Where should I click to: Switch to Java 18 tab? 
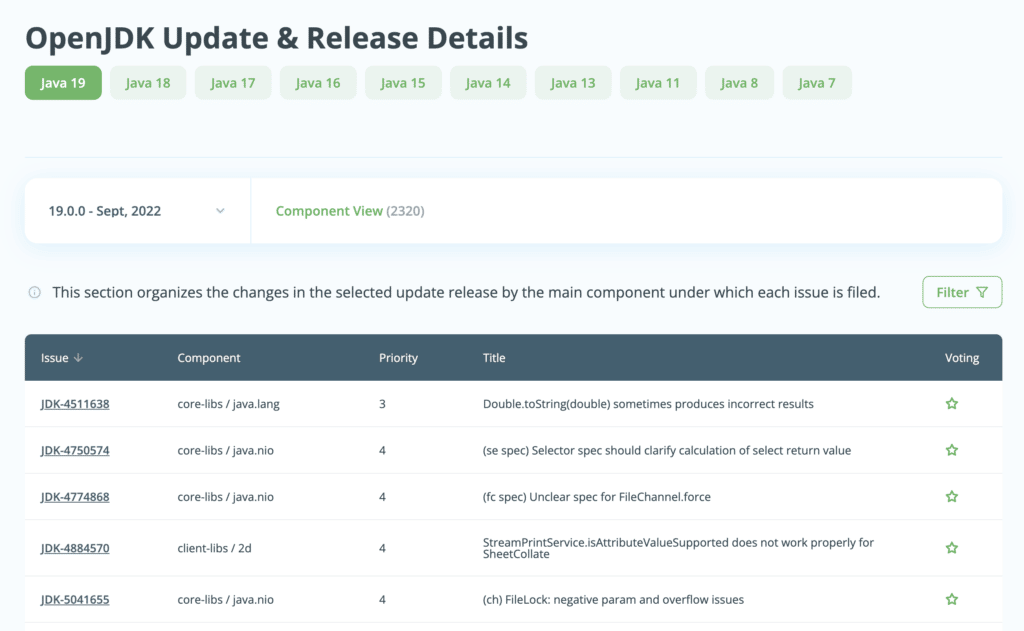[x=148, y=83]
